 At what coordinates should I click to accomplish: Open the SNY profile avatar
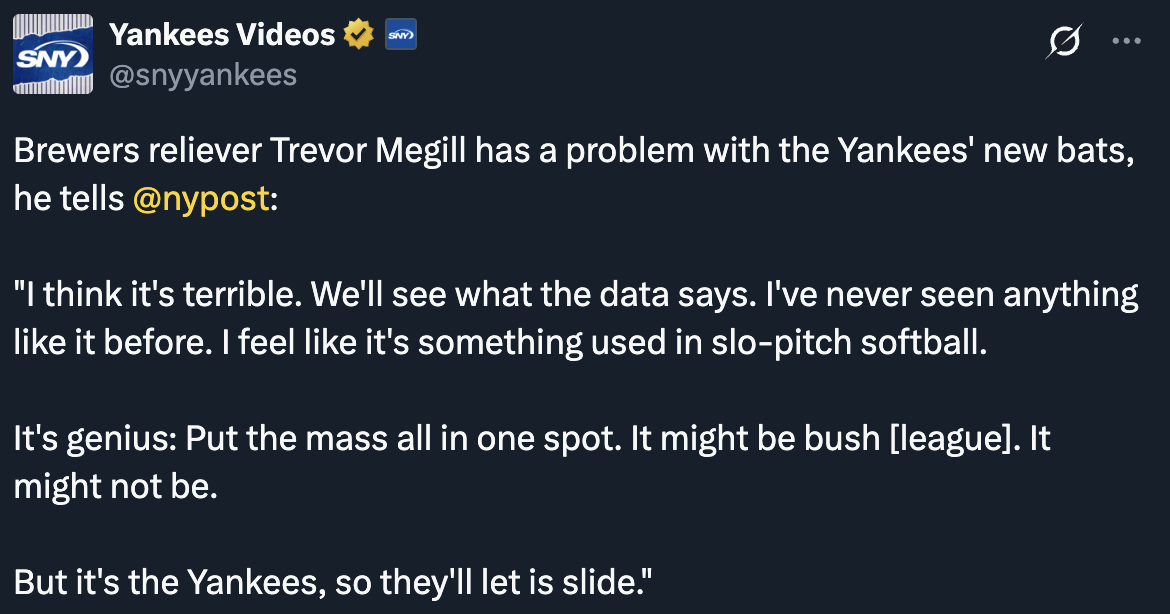pos(53,54)
